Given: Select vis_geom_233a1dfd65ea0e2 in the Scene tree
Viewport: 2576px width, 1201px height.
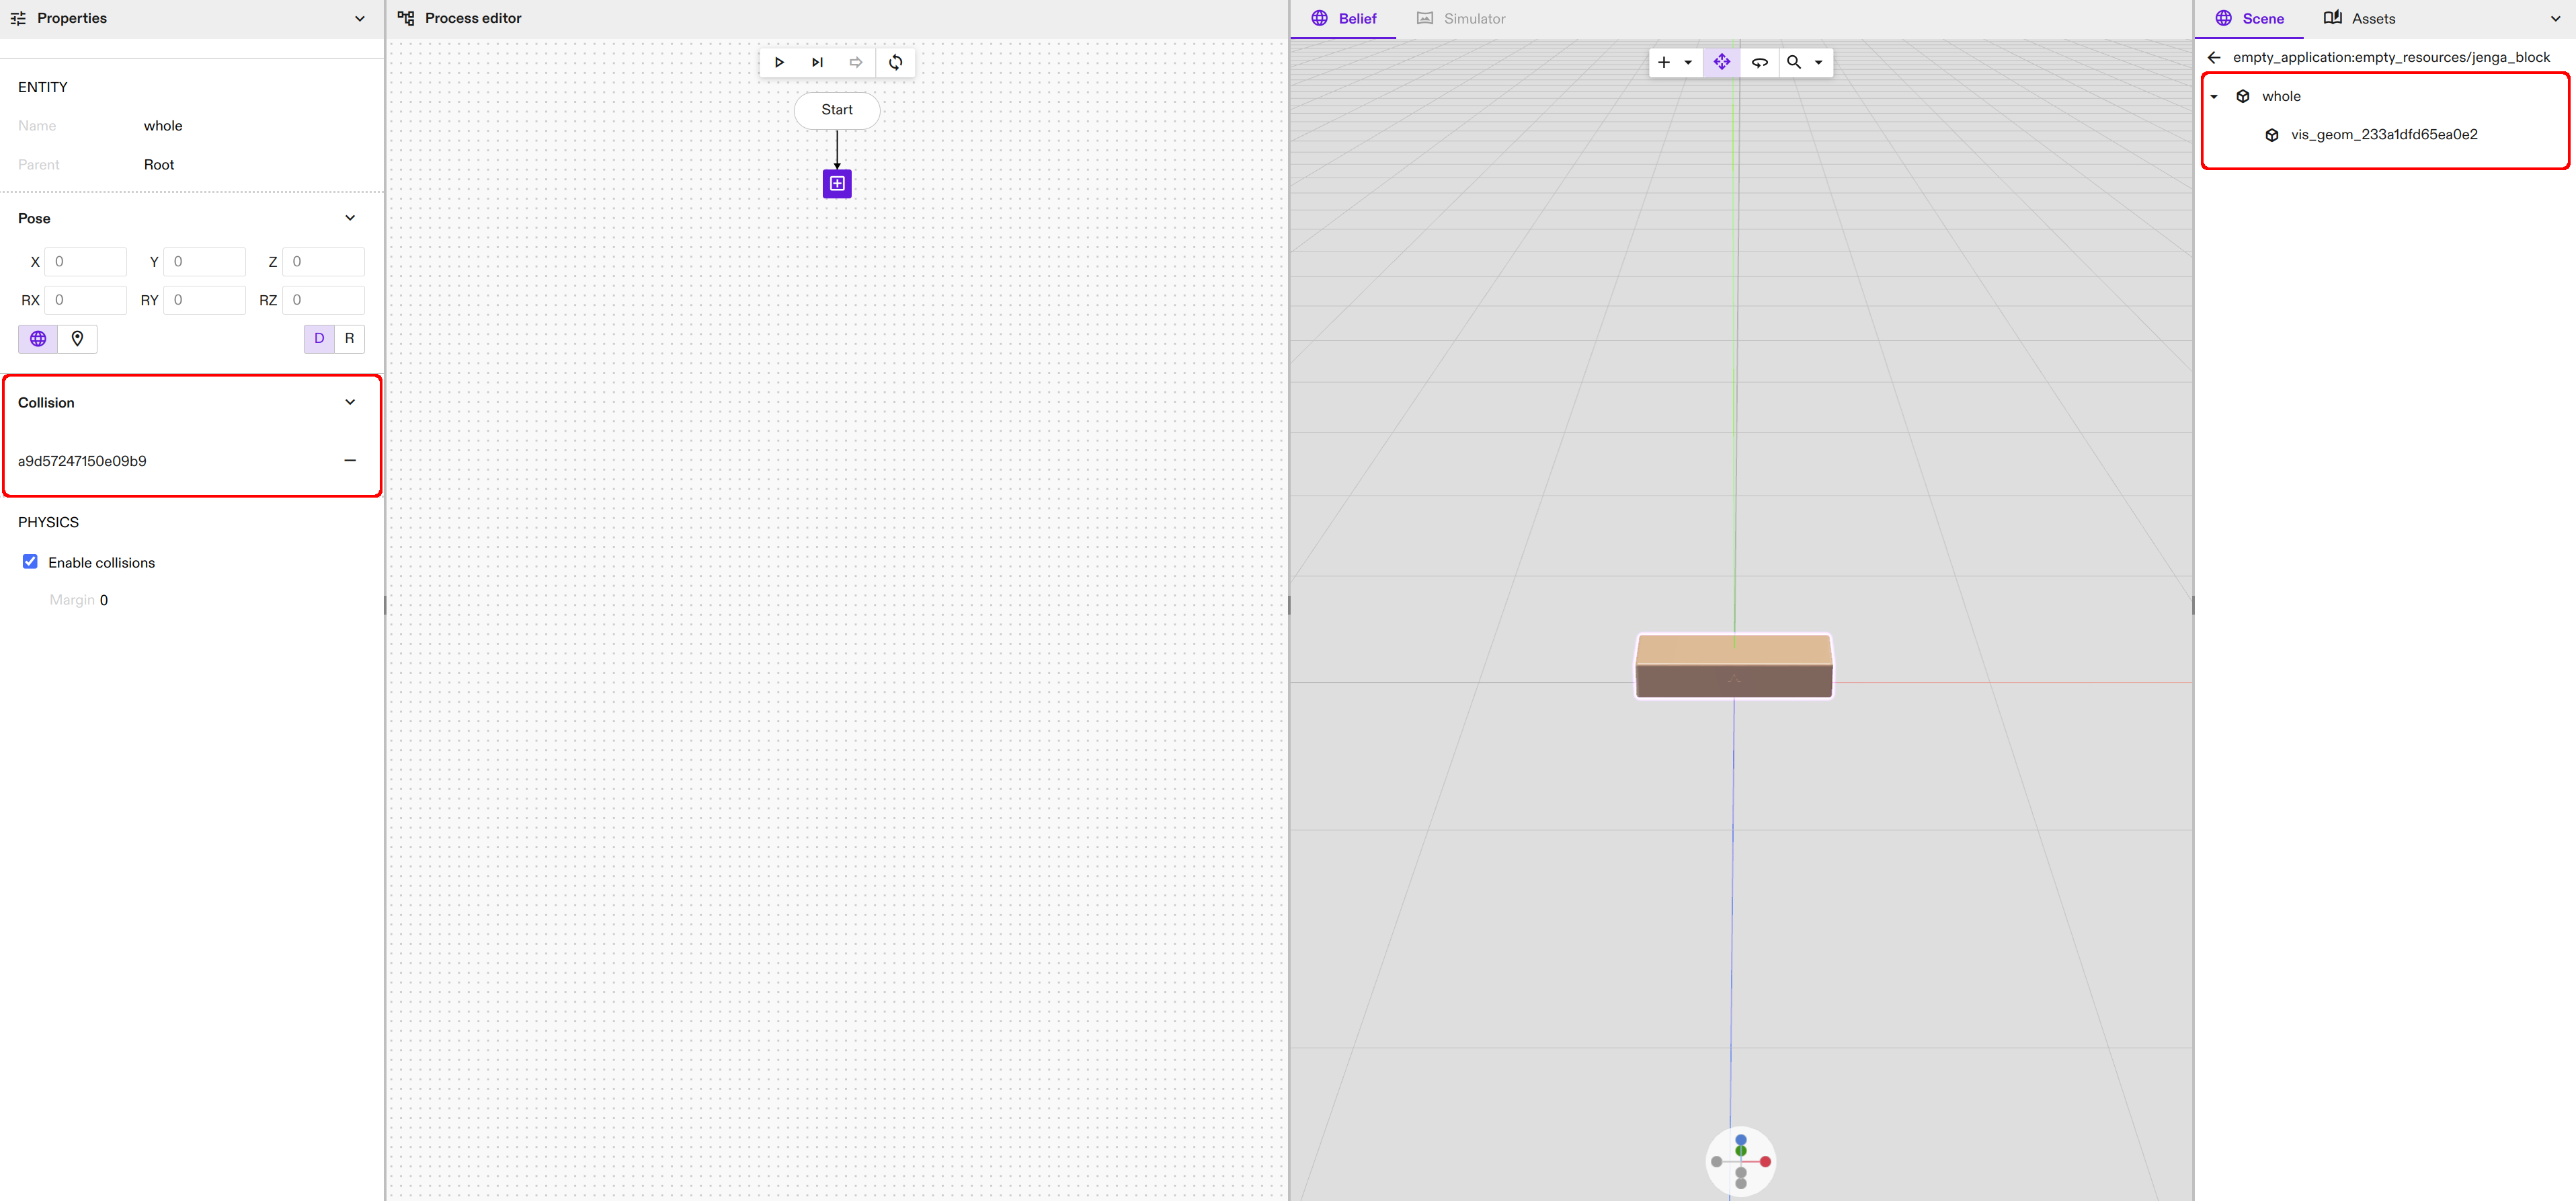Looking at the screenshot, I should (x=2384, y=134).
